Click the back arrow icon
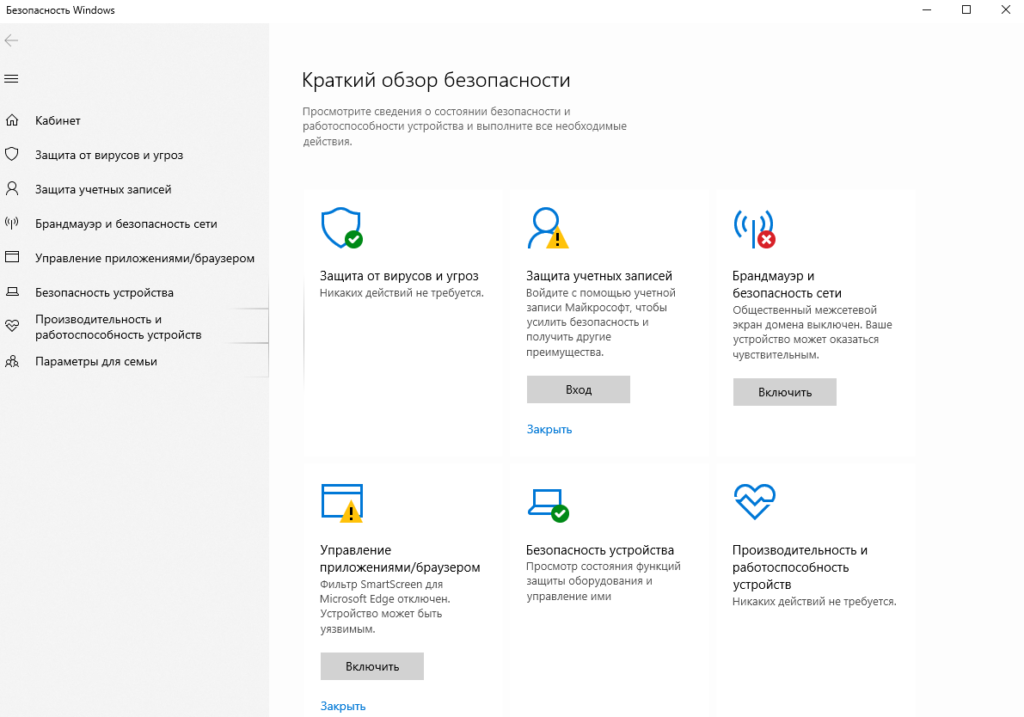 11,40
